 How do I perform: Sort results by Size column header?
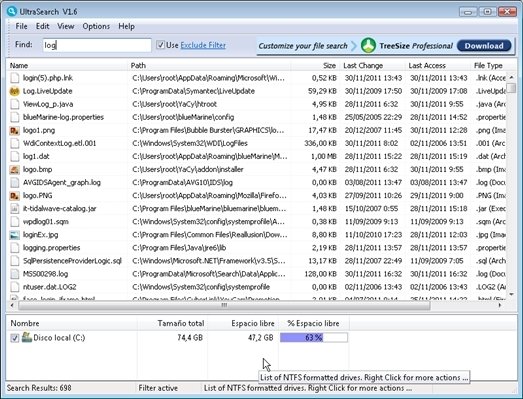click(x=315, y=65)
